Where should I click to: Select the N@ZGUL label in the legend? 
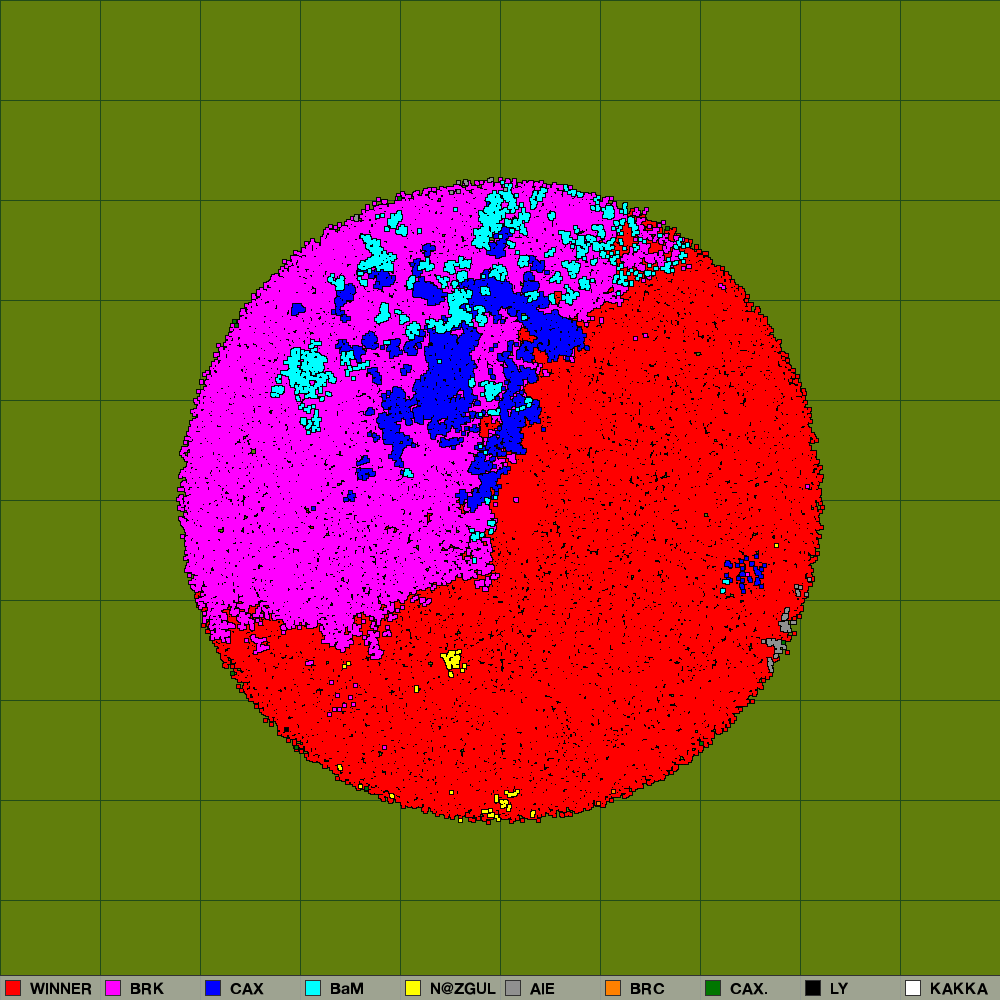pos(462,988)
